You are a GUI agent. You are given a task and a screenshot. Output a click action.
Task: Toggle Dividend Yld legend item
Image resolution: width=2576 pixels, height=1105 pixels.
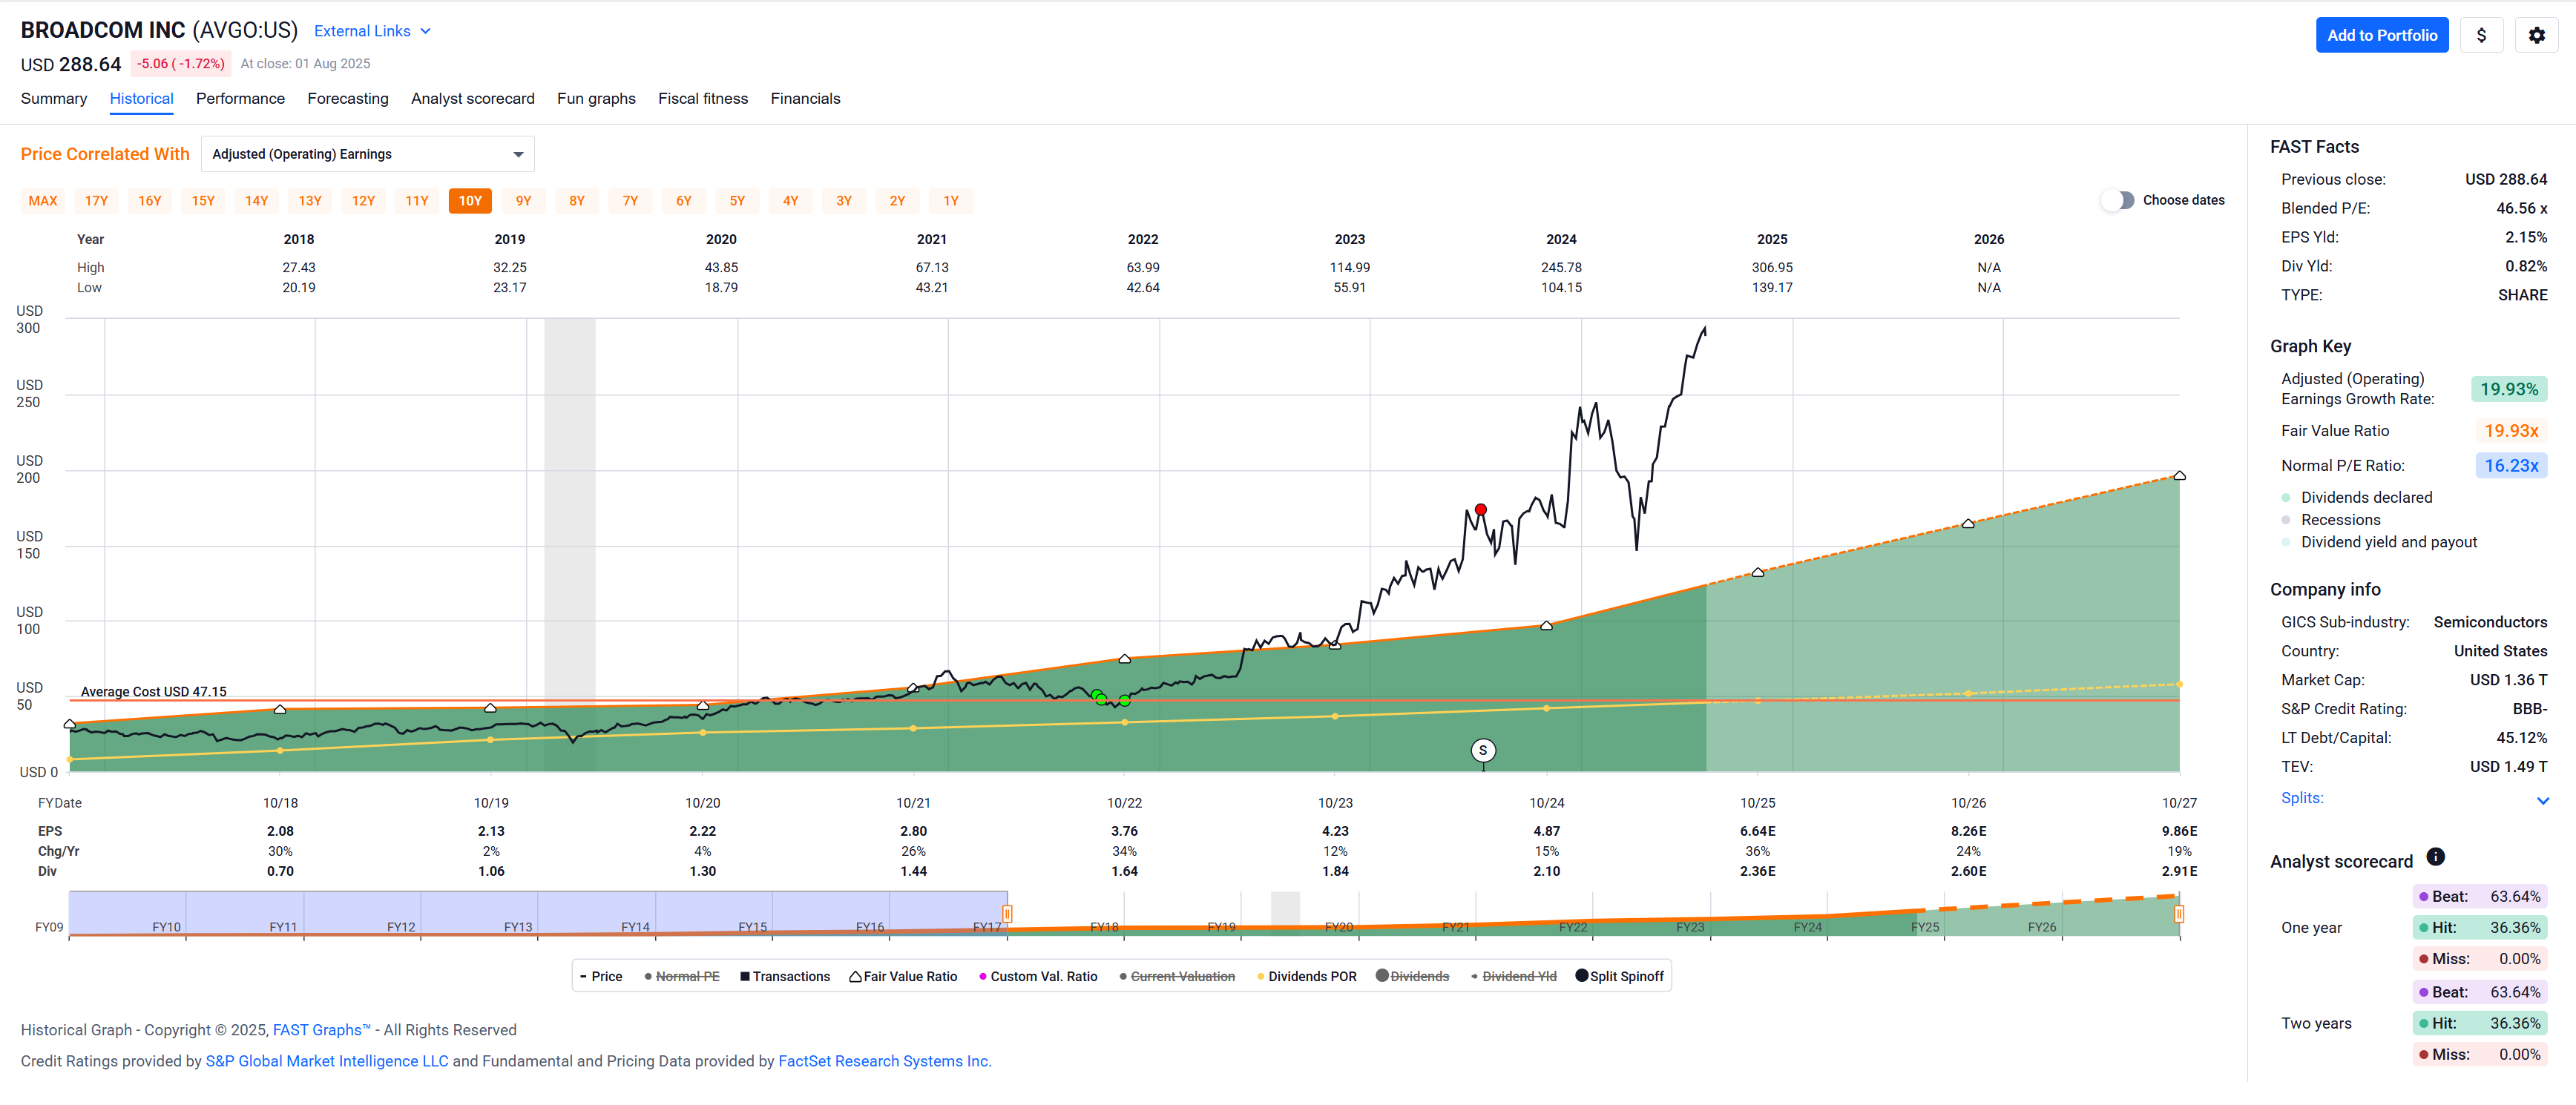click(x=1513, y=976)
